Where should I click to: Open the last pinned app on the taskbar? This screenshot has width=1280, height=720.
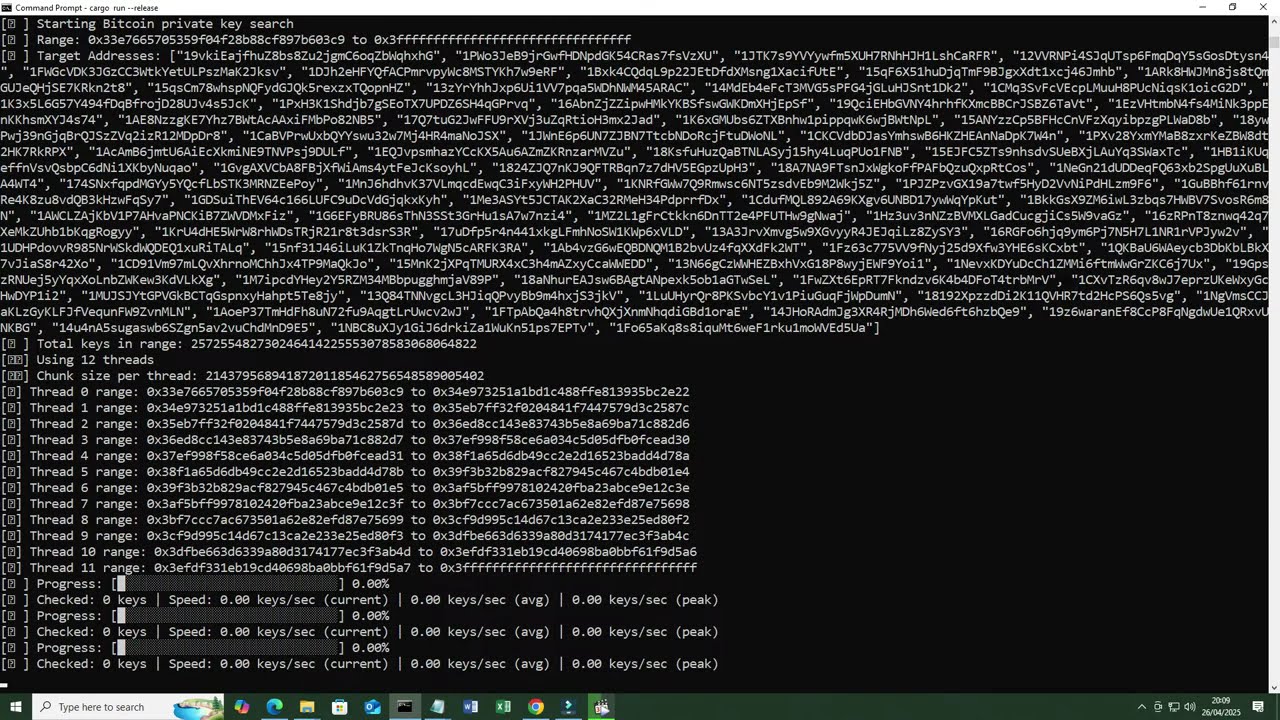click(601, 707)
